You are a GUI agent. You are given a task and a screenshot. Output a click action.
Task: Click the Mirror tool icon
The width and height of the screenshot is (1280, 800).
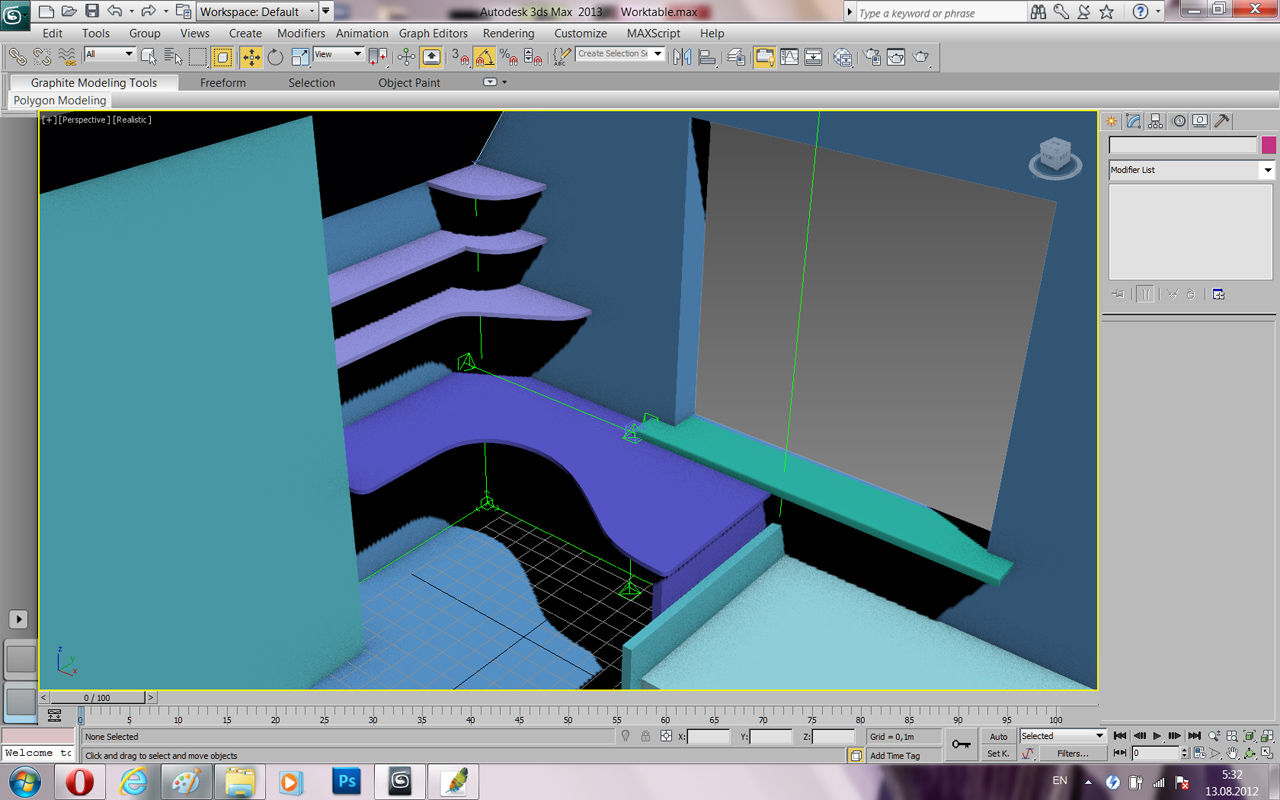(682, 57)
